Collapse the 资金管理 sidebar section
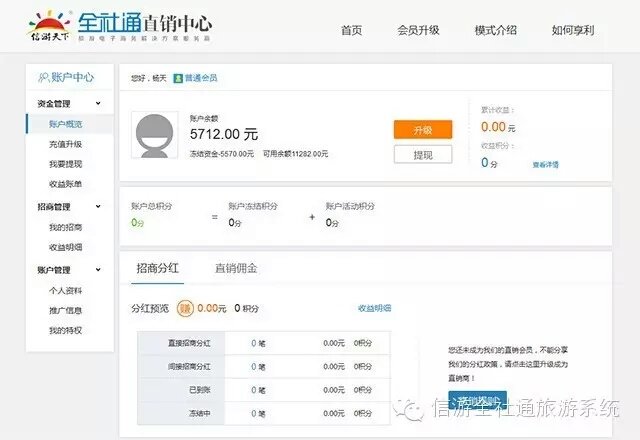 click(98, 103)
